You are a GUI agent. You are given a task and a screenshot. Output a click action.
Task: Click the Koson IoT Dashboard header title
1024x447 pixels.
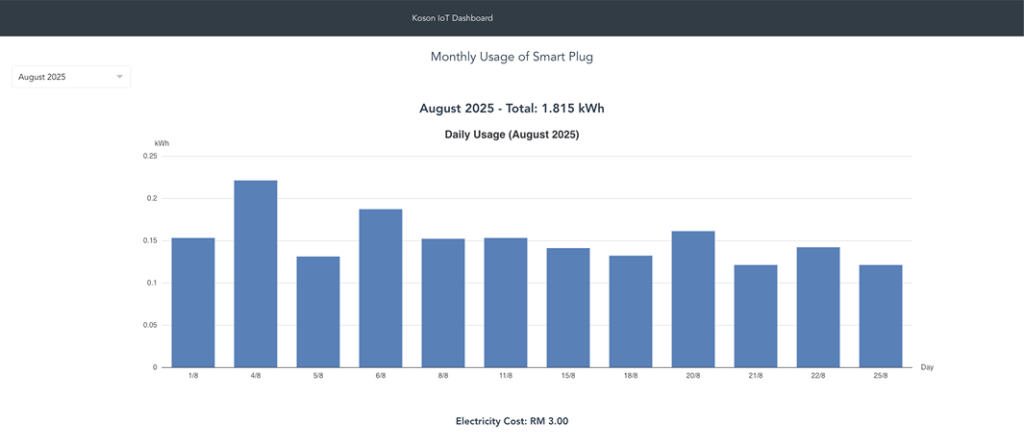(453, 18)
